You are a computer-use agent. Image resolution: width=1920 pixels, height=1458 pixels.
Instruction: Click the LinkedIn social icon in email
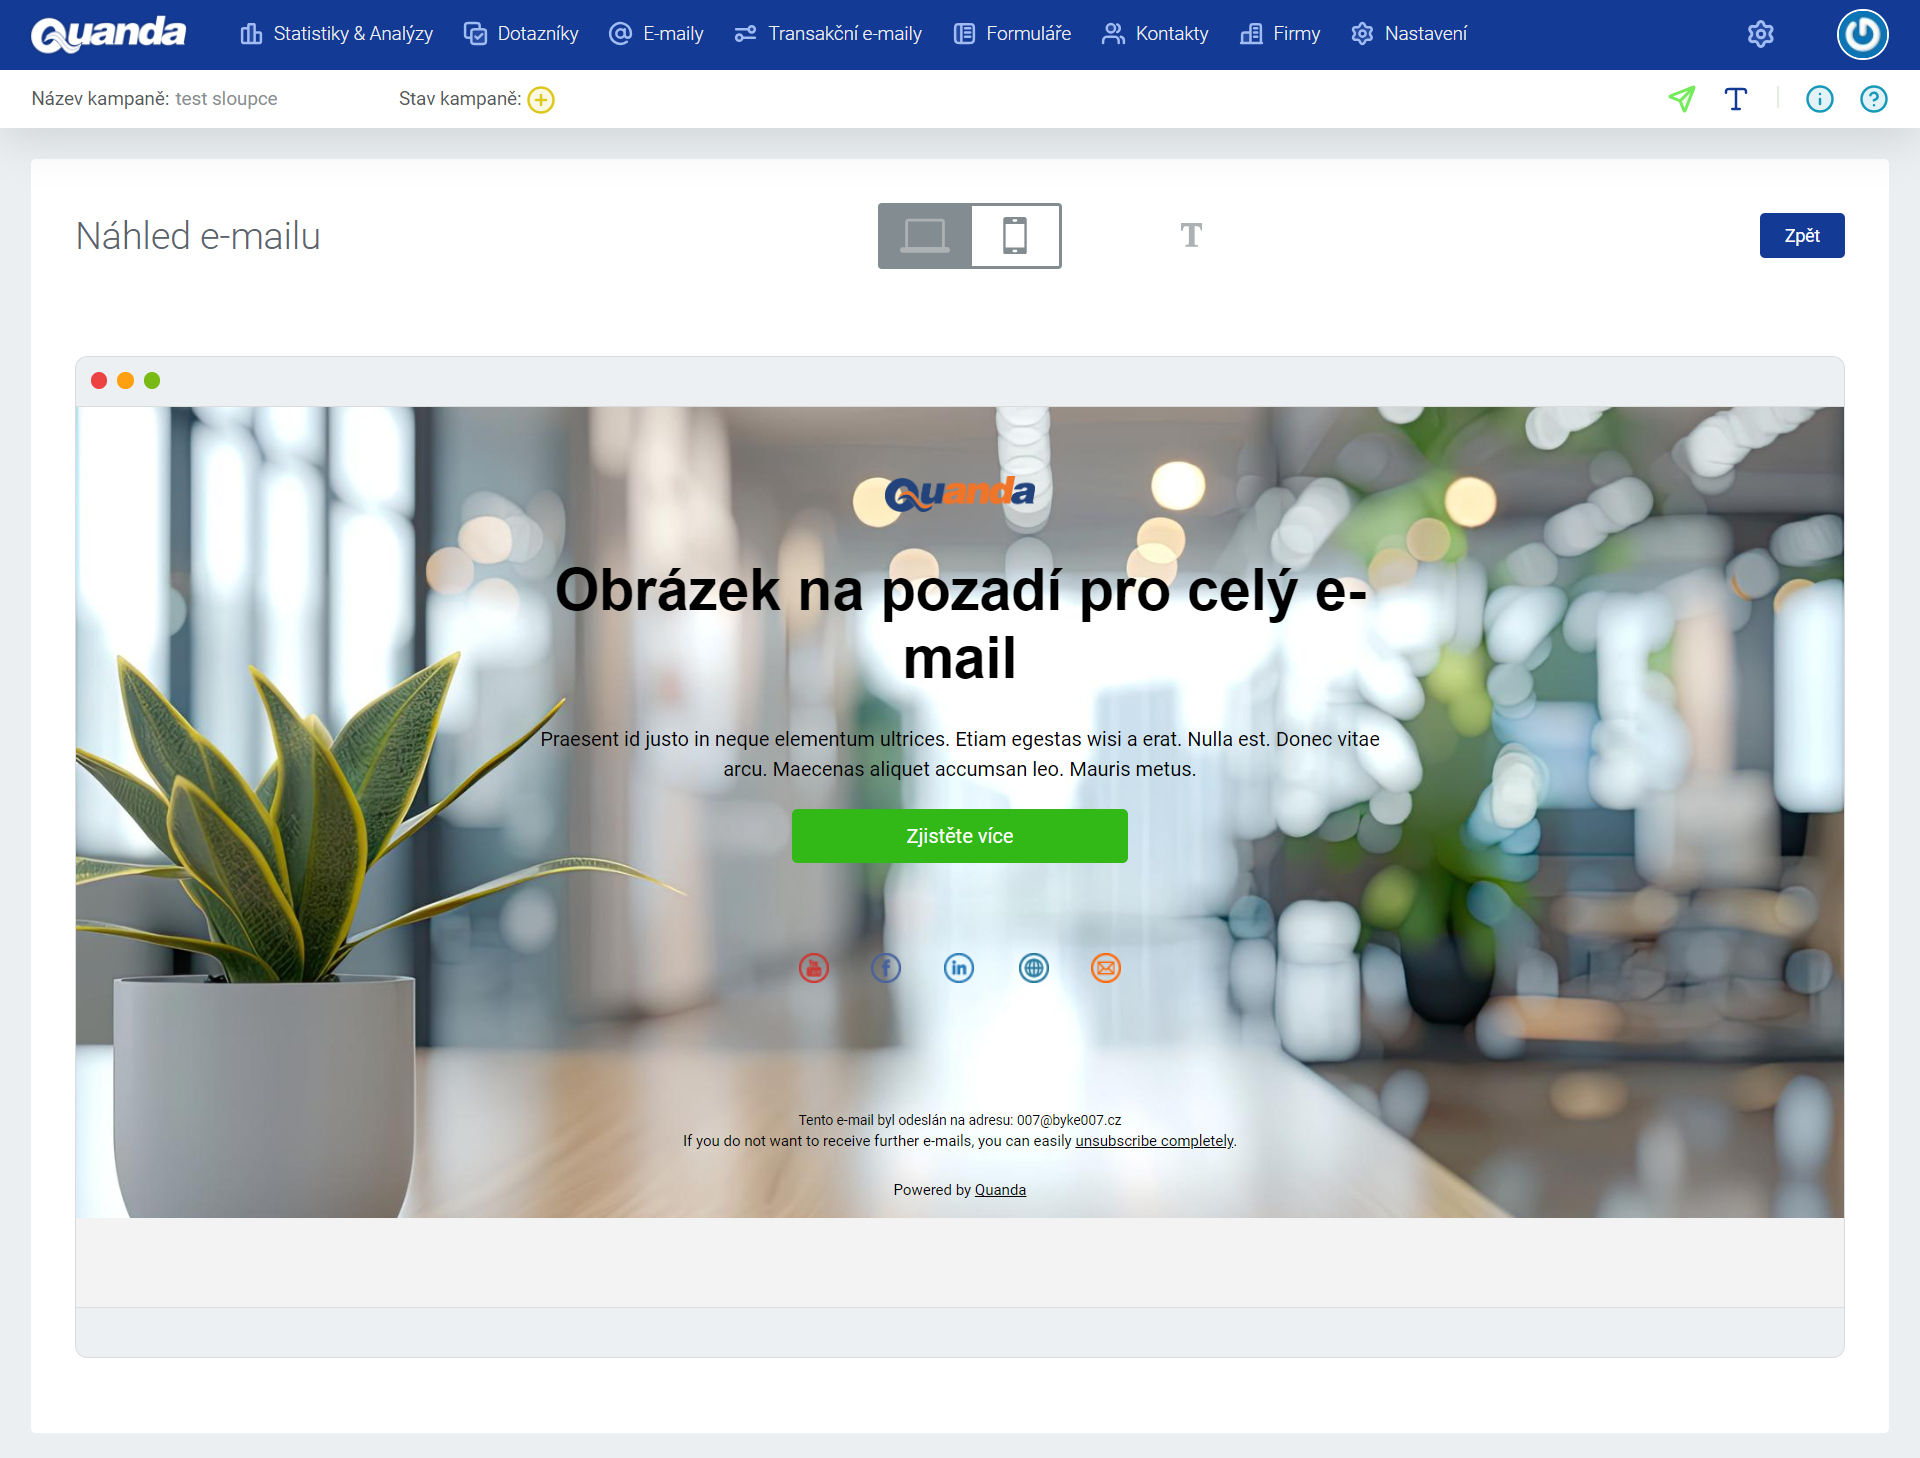tap(959, 968)
